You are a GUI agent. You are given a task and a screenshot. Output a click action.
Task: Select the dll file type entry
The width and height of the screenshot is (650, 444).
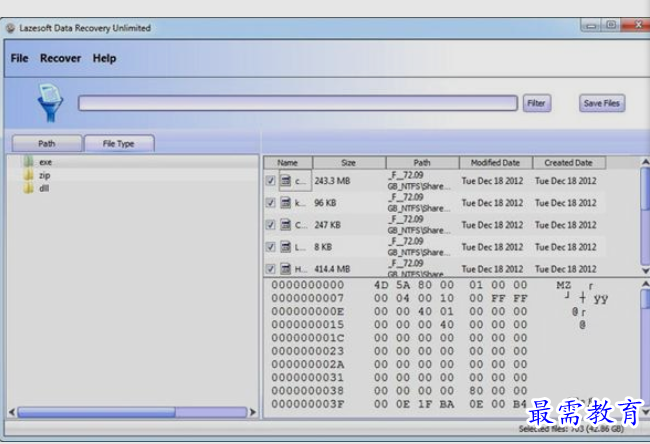[x=44, y=189]
